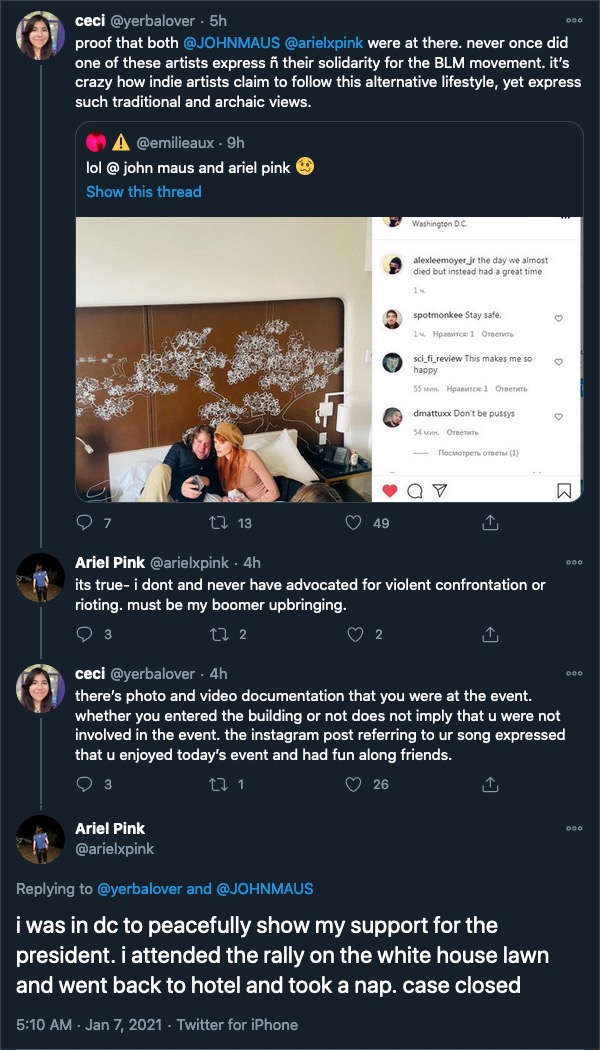The width and height of the screenshot is (600, 1050).
Task: Click the Instagram bookmark icon in screenshot
Action: [564, 490]
